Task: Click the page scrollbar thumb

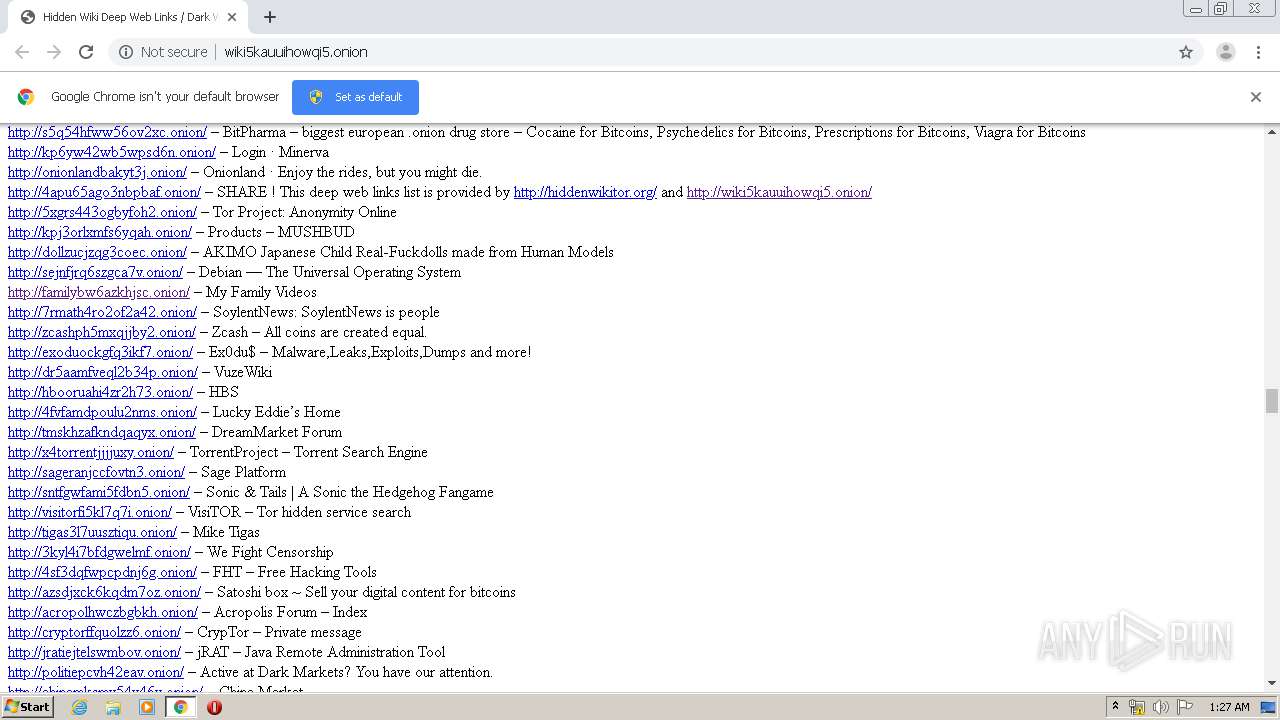Action: 1272,401
